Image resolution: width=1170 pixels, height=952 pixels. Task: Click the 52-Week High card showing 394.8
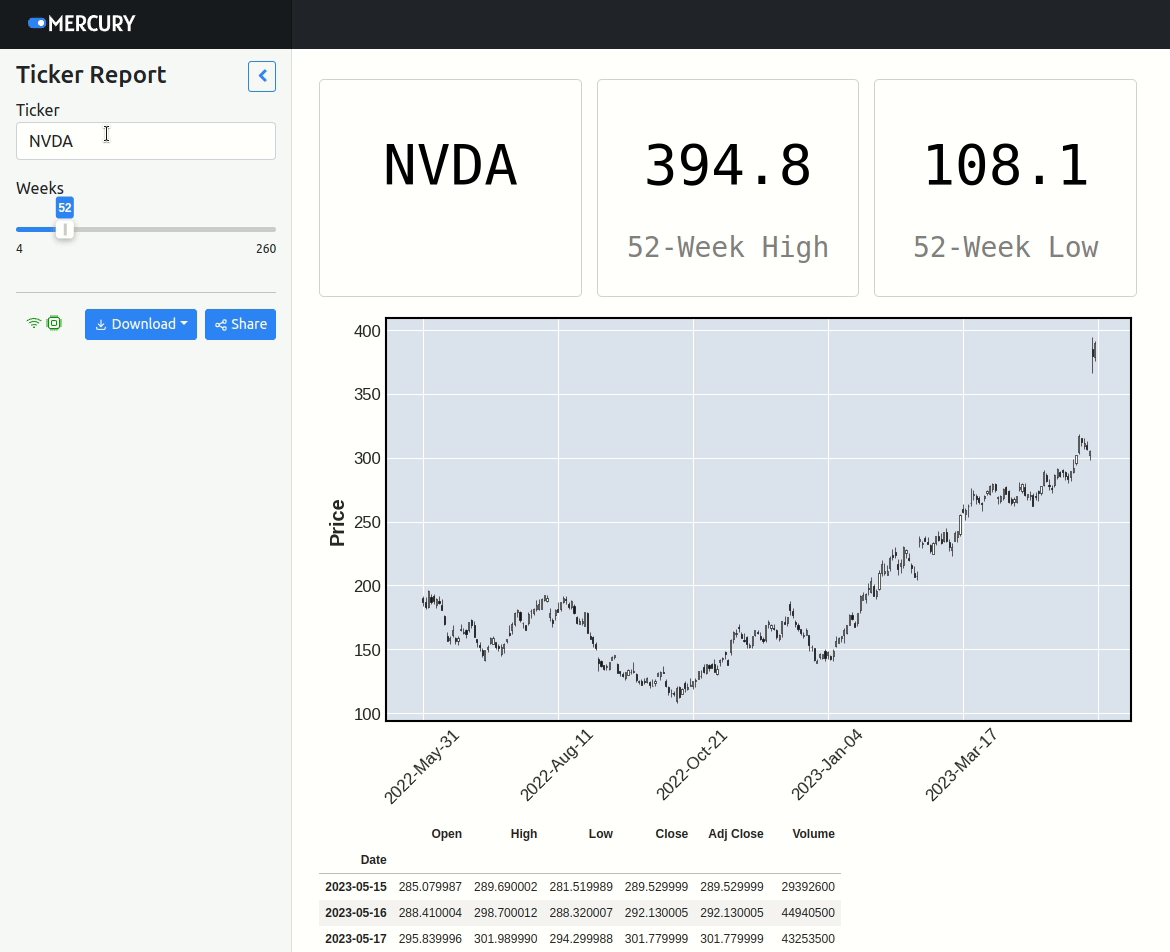pyautogui.click(x=727, y=187)
